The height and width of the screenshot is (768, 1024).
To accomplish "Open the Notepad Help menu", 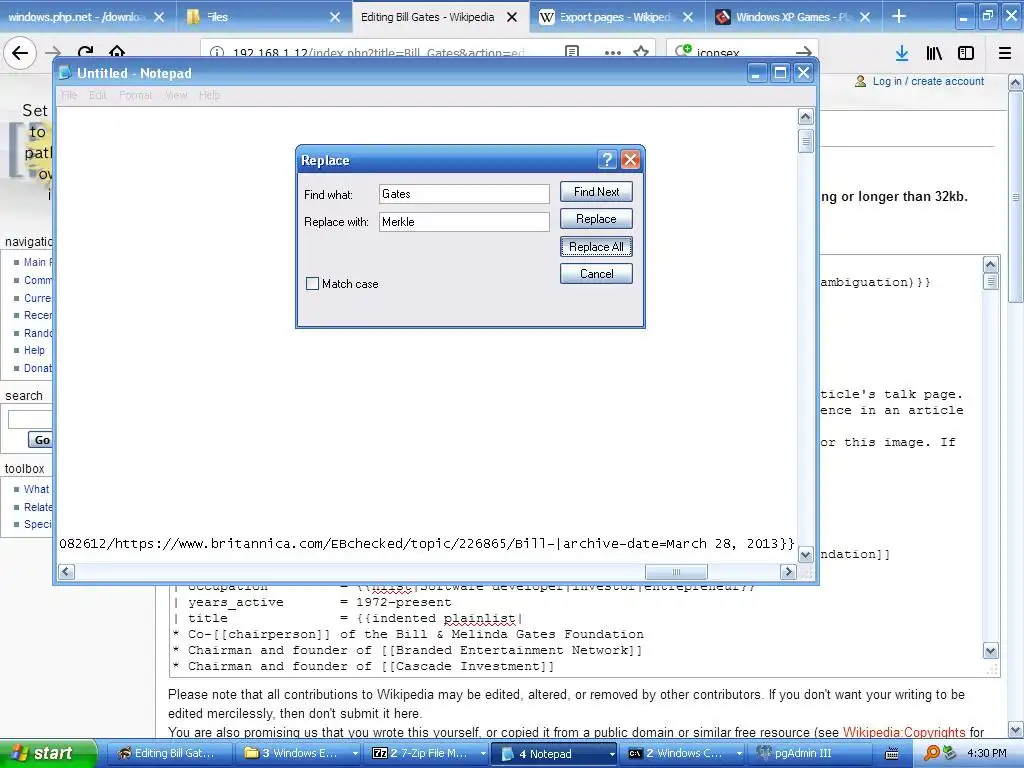I will point(209,95).
